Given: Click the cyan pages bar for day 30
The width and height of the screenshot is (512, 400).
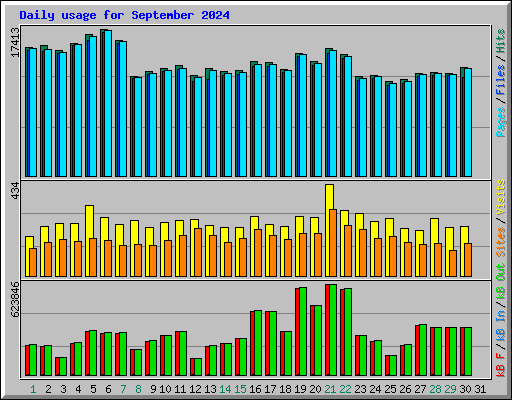Looking at the screenshot, I should point(468,122).
